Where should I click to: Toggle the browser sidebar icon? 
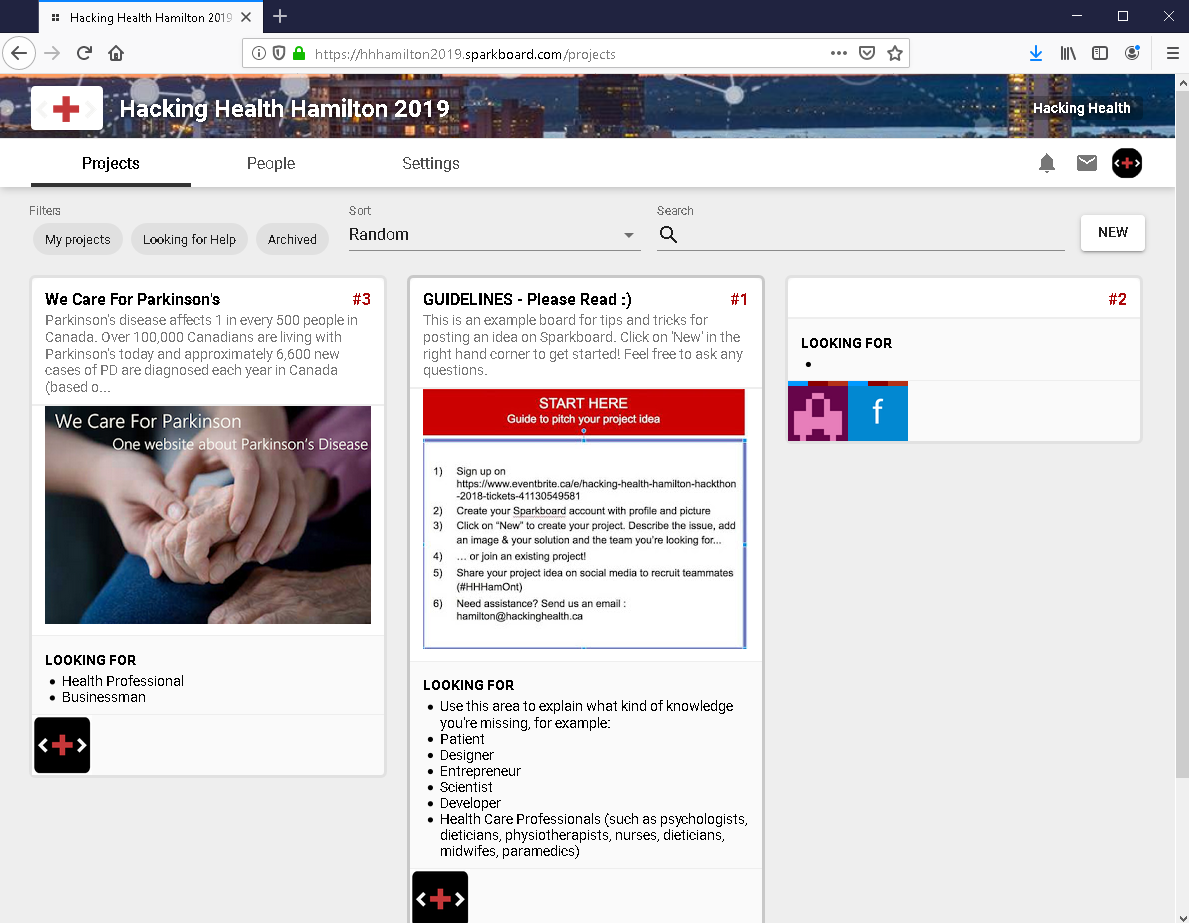click(x=1100, y=53)
